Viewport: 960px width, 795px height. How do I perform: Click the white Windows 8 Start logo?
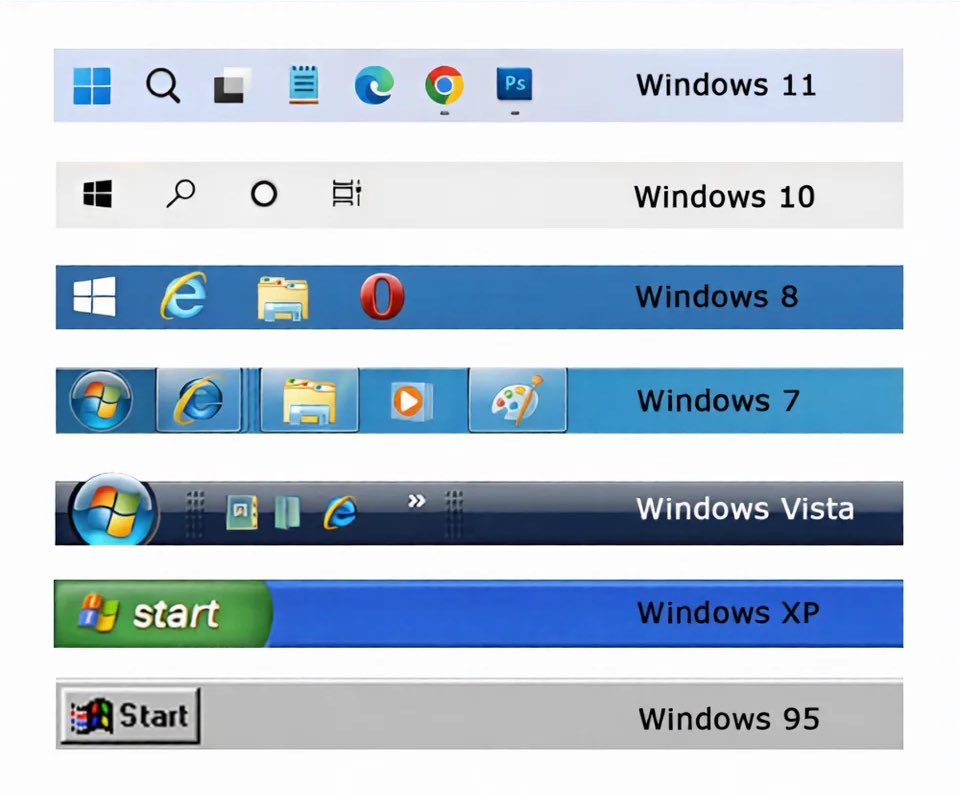94,296
